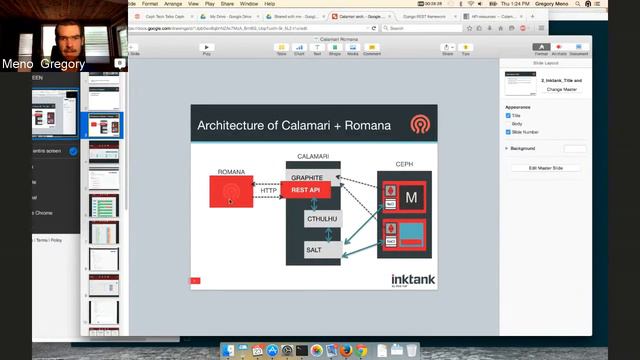Viewport: 640px width, 360px height.
Task: Select the REST API box on slide
Action: [x=306, y=190]
